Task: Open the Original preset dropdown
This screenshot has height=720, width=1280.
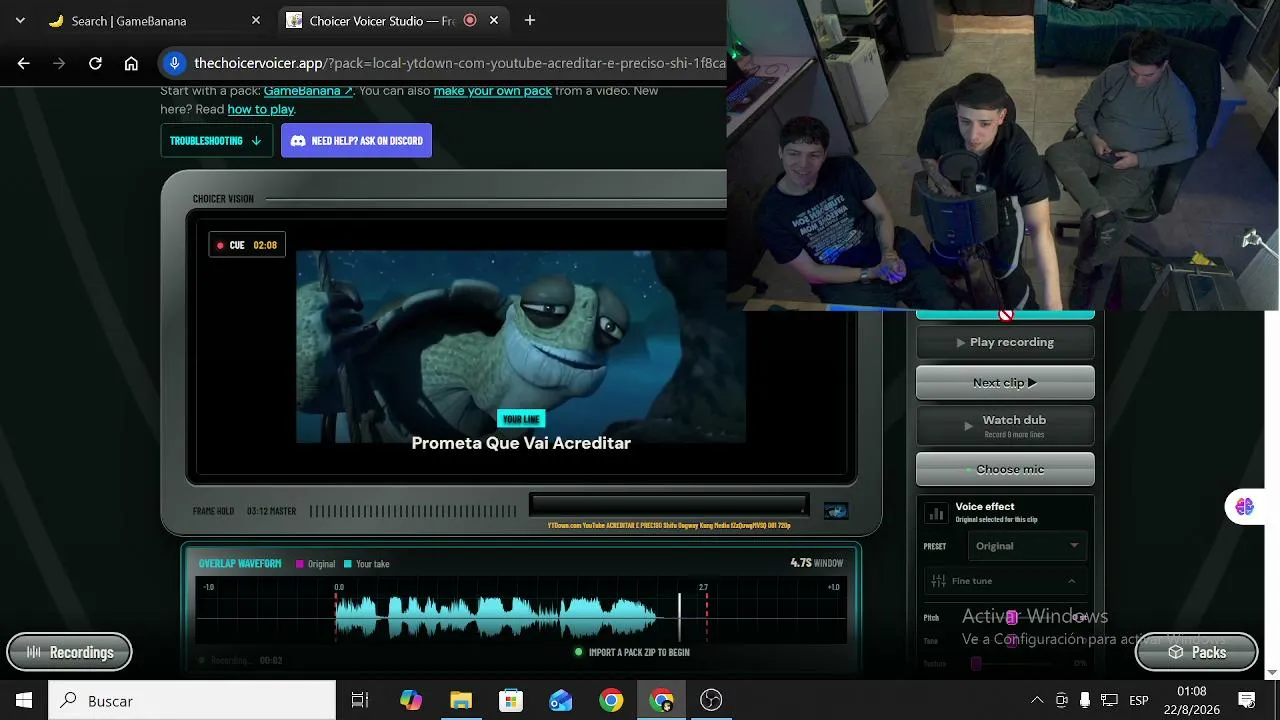Action: 1027,546
